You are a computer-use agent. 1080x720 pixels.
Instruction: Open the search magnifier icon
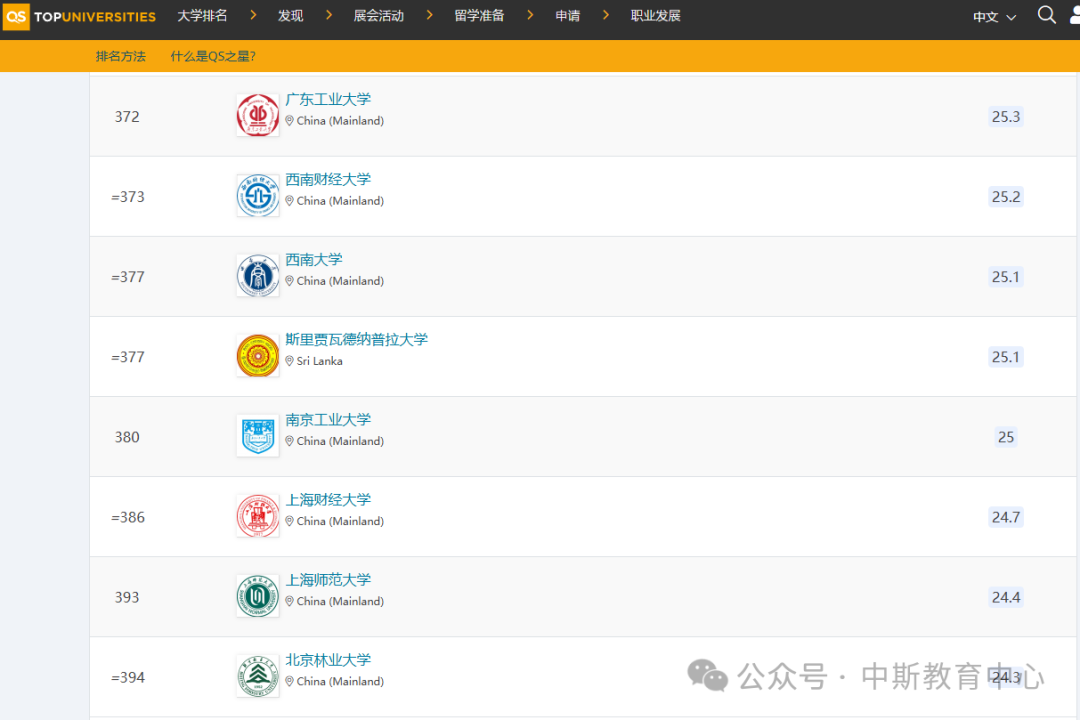coord(1046,15)
